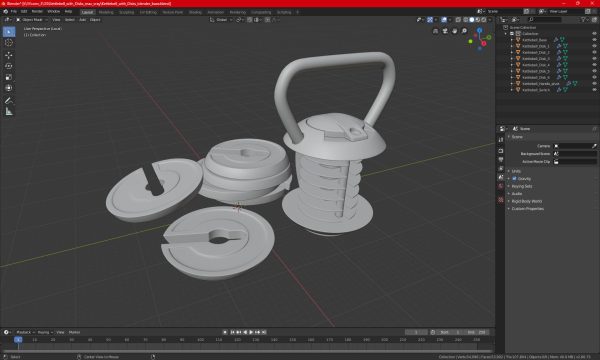600x360 pixels.
Task: Open the World properties tab icon
Action: click(x=501, y=186)
